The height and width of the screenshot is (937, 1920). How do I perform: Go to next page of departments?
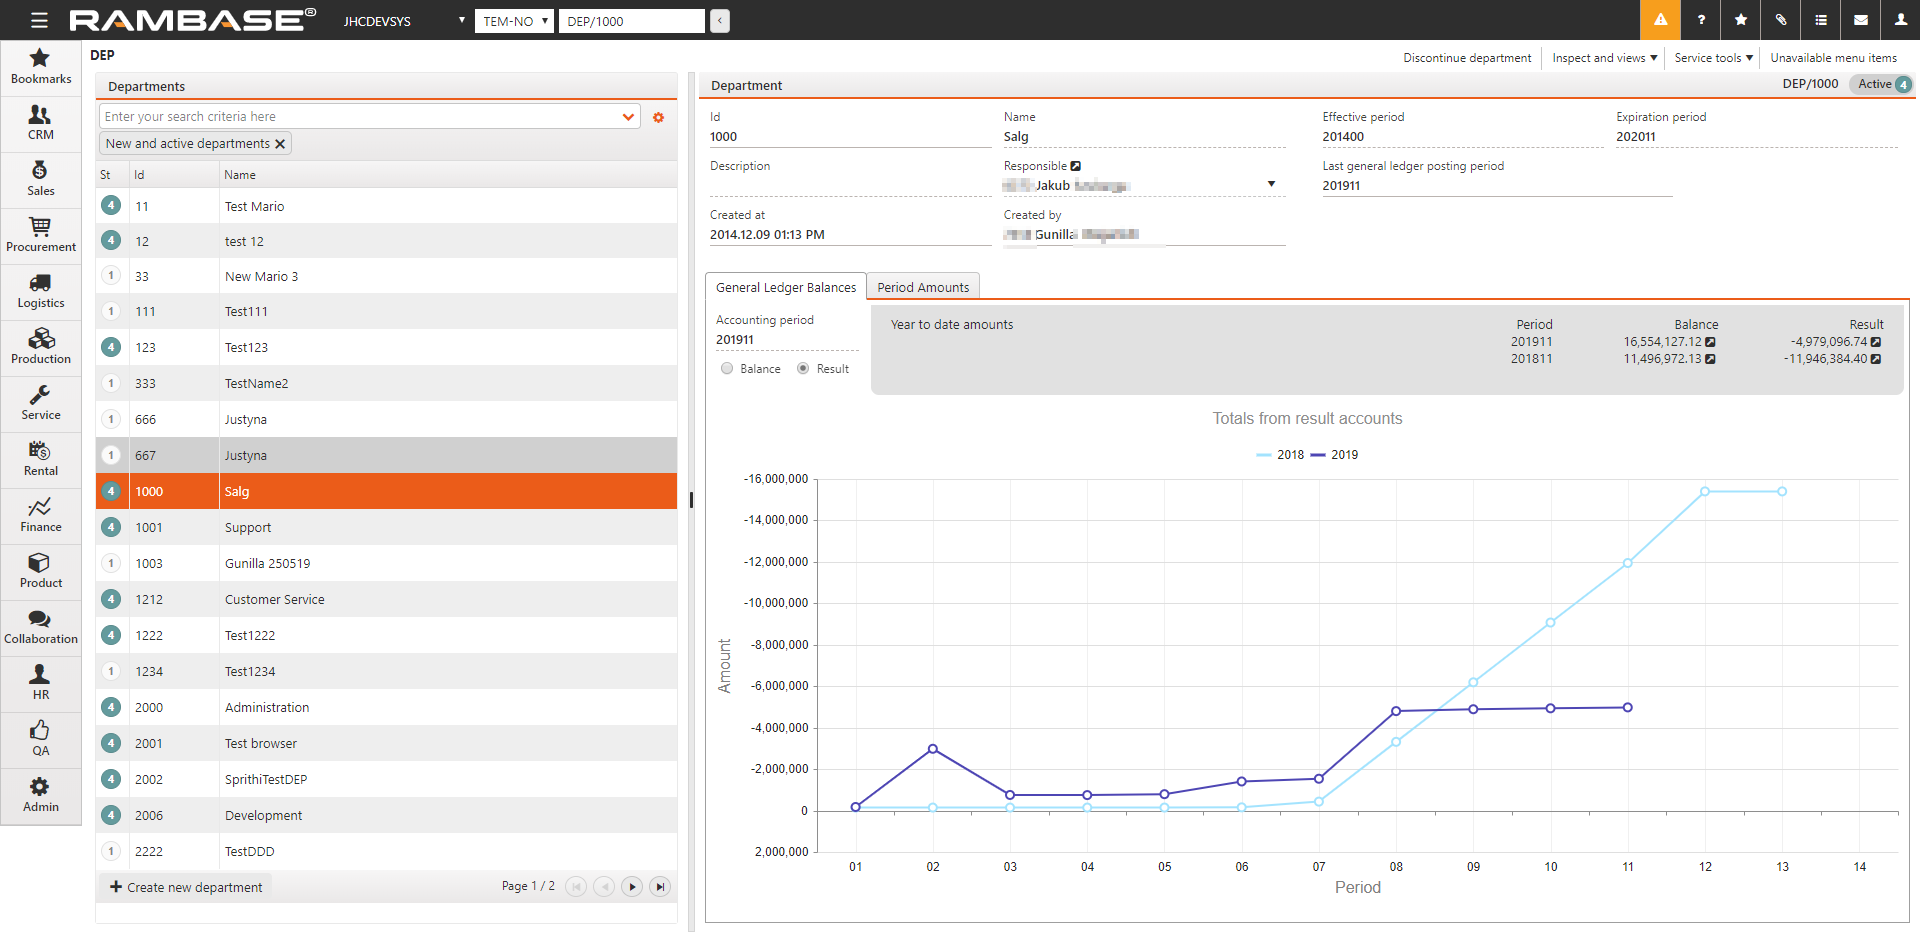632,887
